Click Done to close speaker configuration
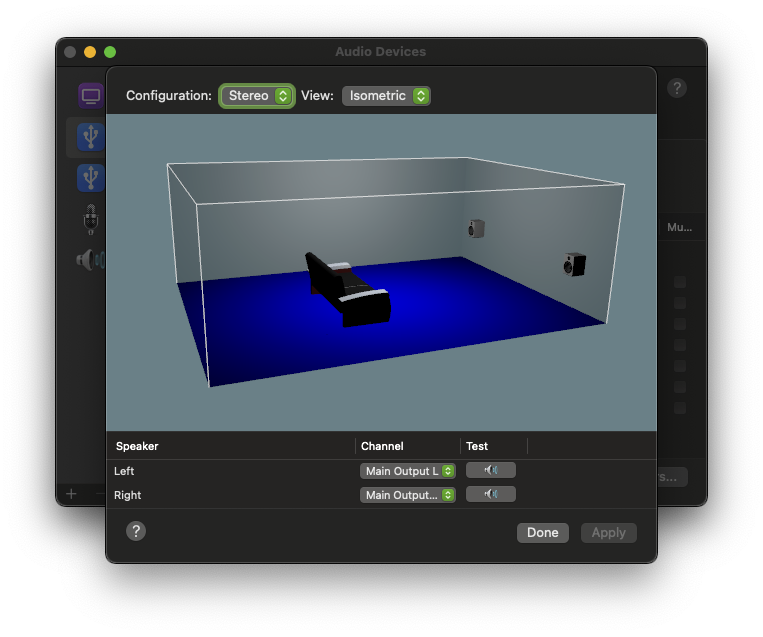The width and height of the screenshot is (763, 637). 542,532
